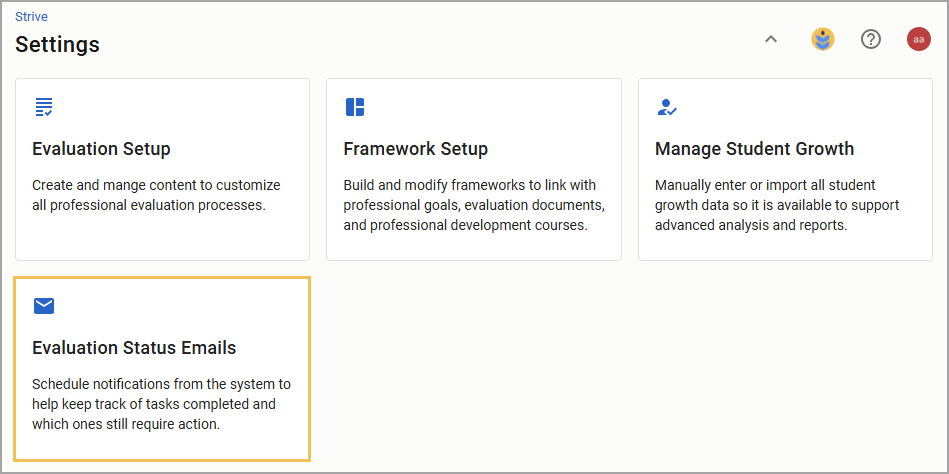This screenshot has width=949, height=474.
Task: Click the yellow wheat logo icon
Action: [x=823, y=39]
